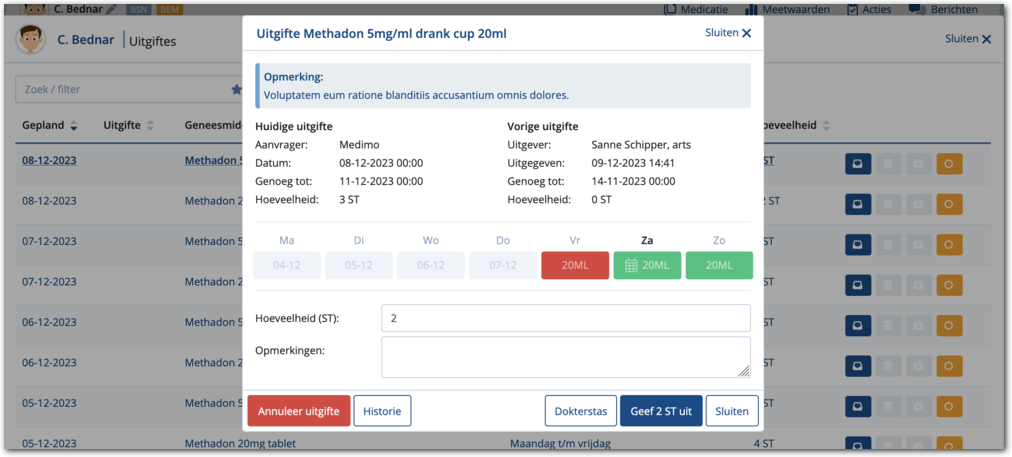The width and height of the screenshot is (1012, 457).
Task: Click the star favorite icon in the filter bar
Action: tap(236, 89)
